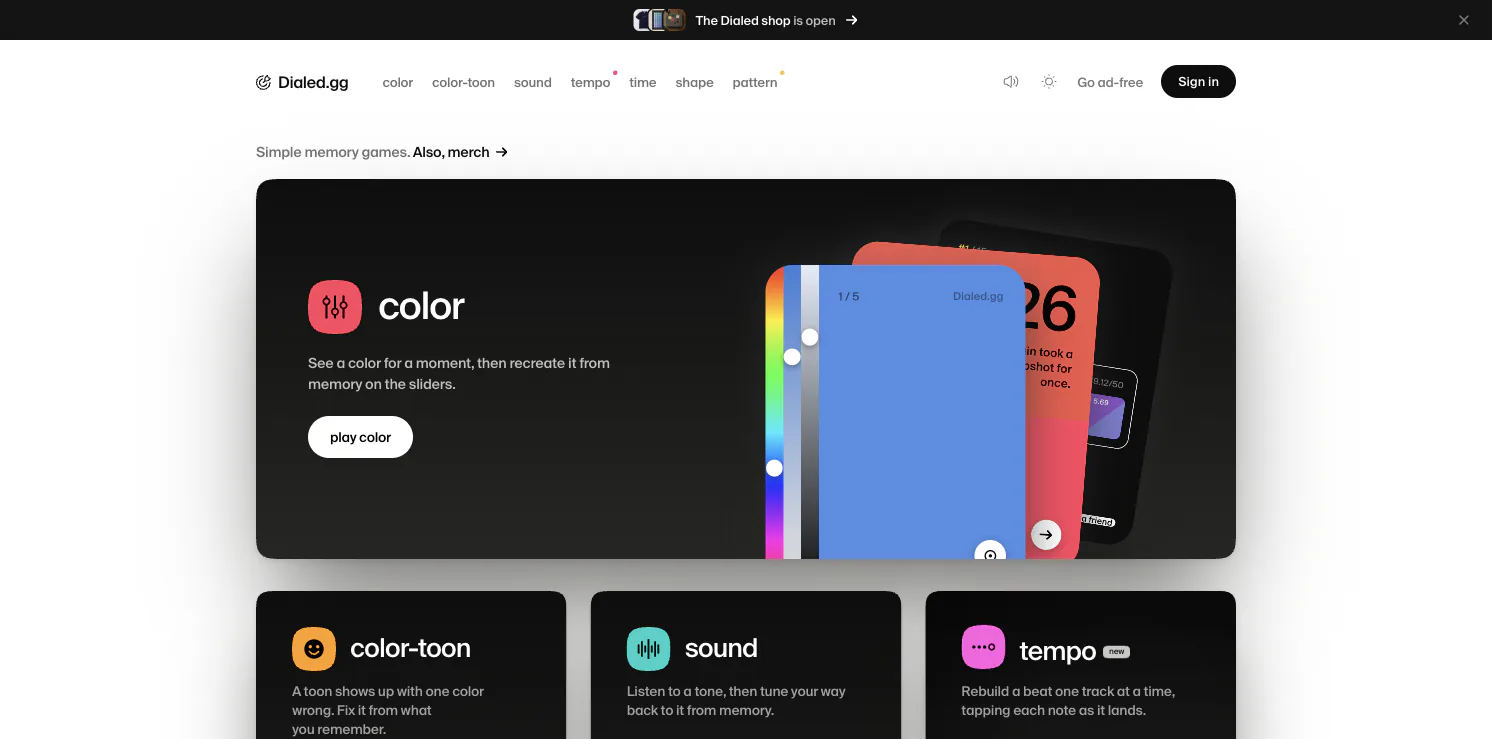The width and height of the screenshot is (1492, 739).
Task: Open the color game from nav
Action: click(398, 83)
